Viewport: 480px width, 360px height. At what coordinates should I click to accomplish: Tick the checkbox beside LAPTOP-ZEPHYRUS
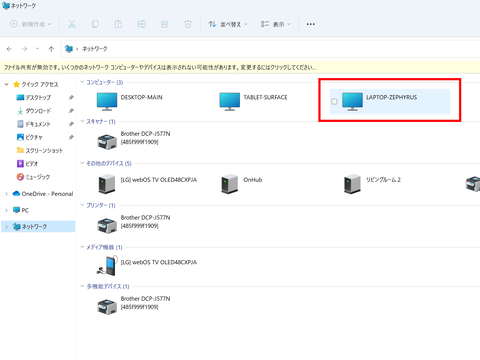(x=334, y=101)
